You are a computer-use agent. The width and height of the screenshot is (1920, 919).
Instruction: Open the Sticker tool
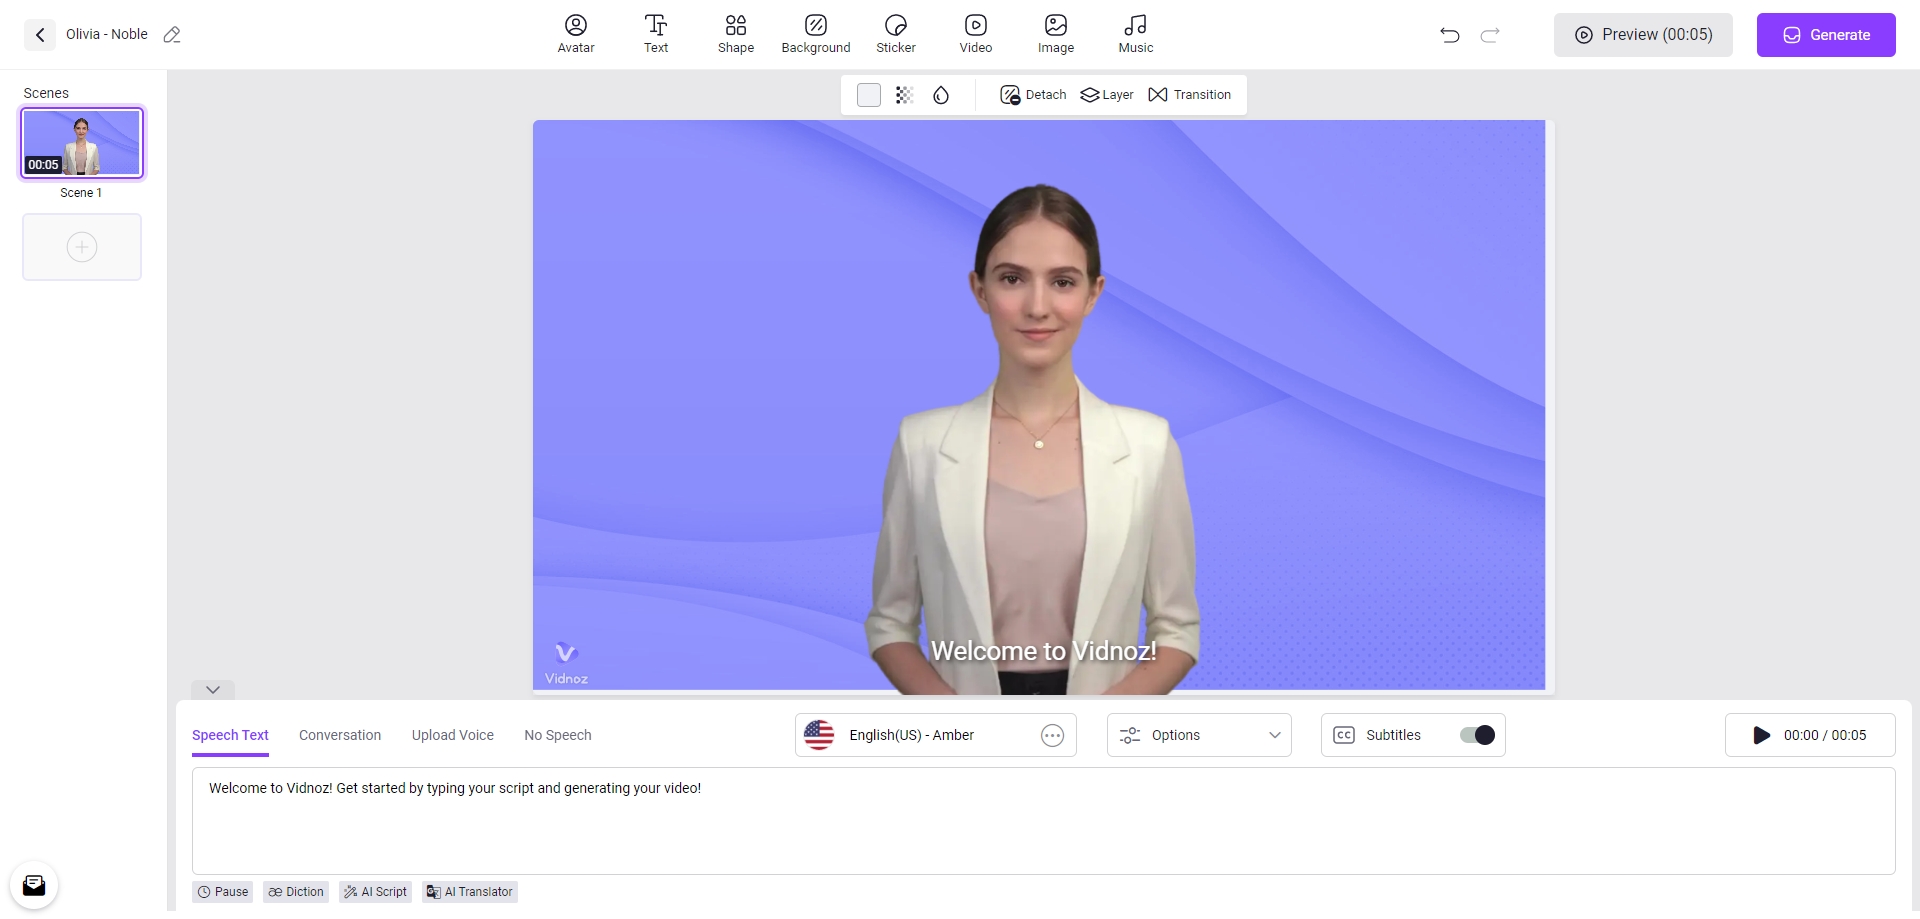pos(896,34)
